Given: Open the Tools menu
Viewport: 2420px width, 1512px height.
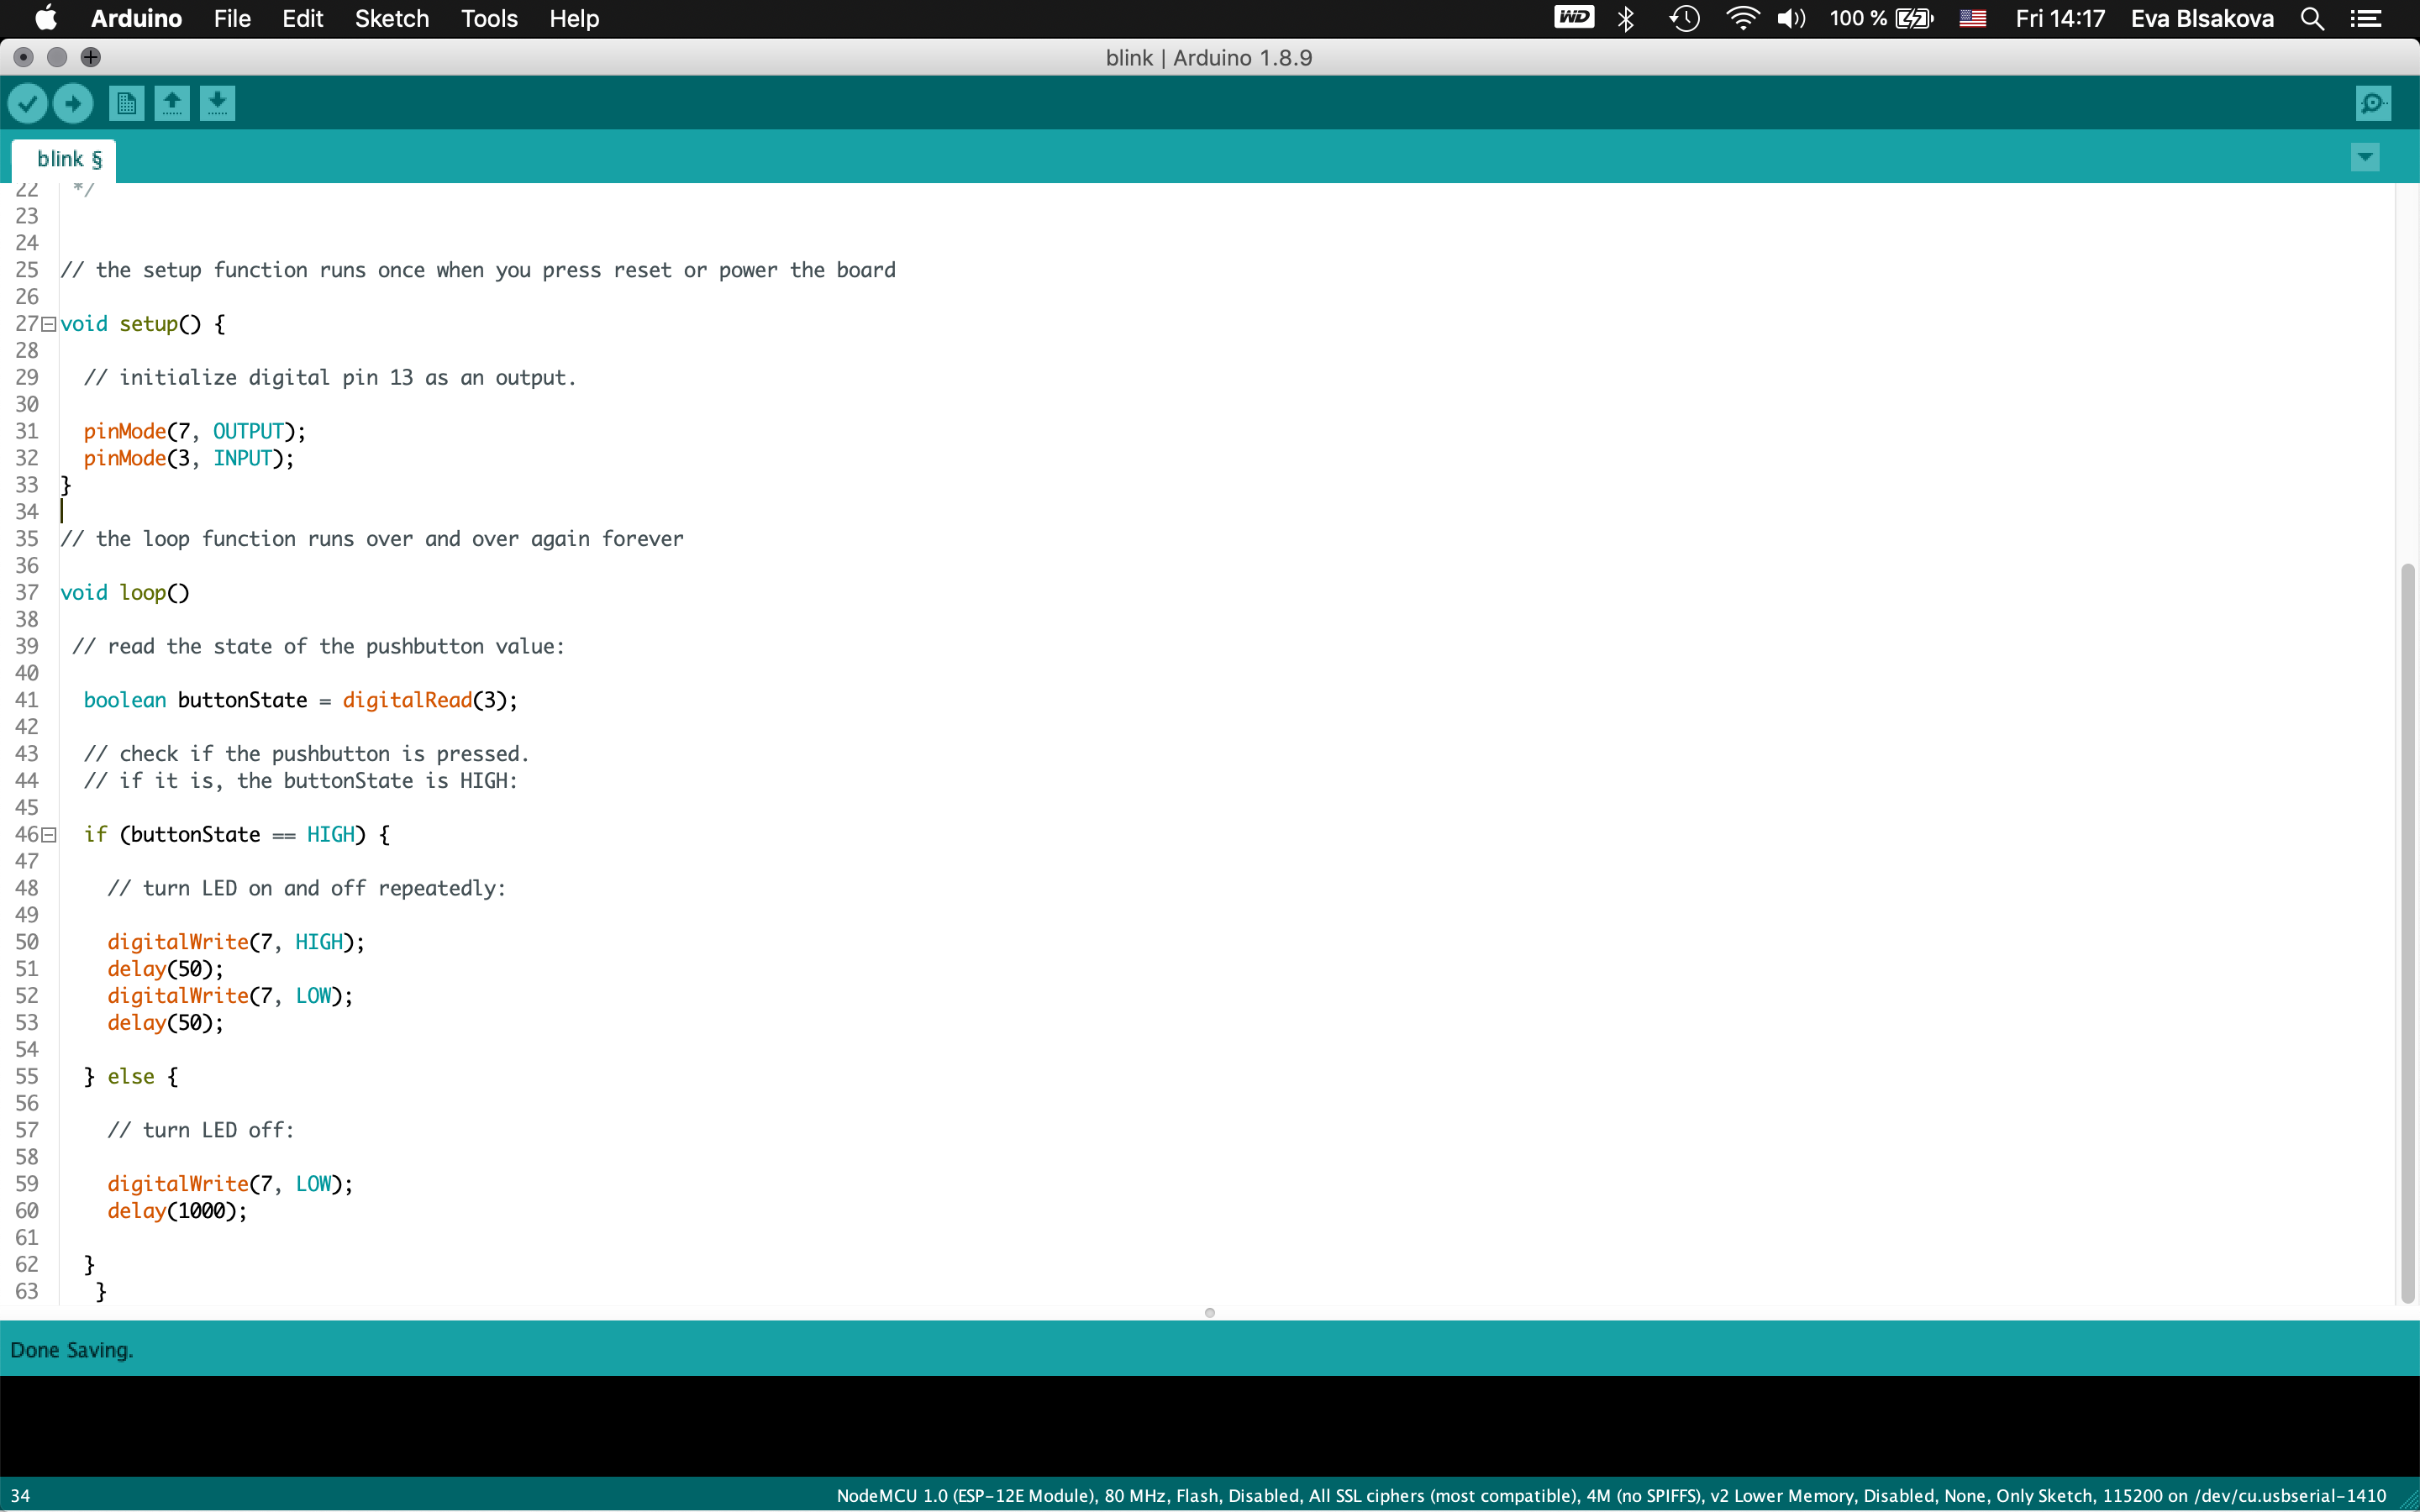Looking at the screenshot, I should pyautogui.click(x=489, y=19).
